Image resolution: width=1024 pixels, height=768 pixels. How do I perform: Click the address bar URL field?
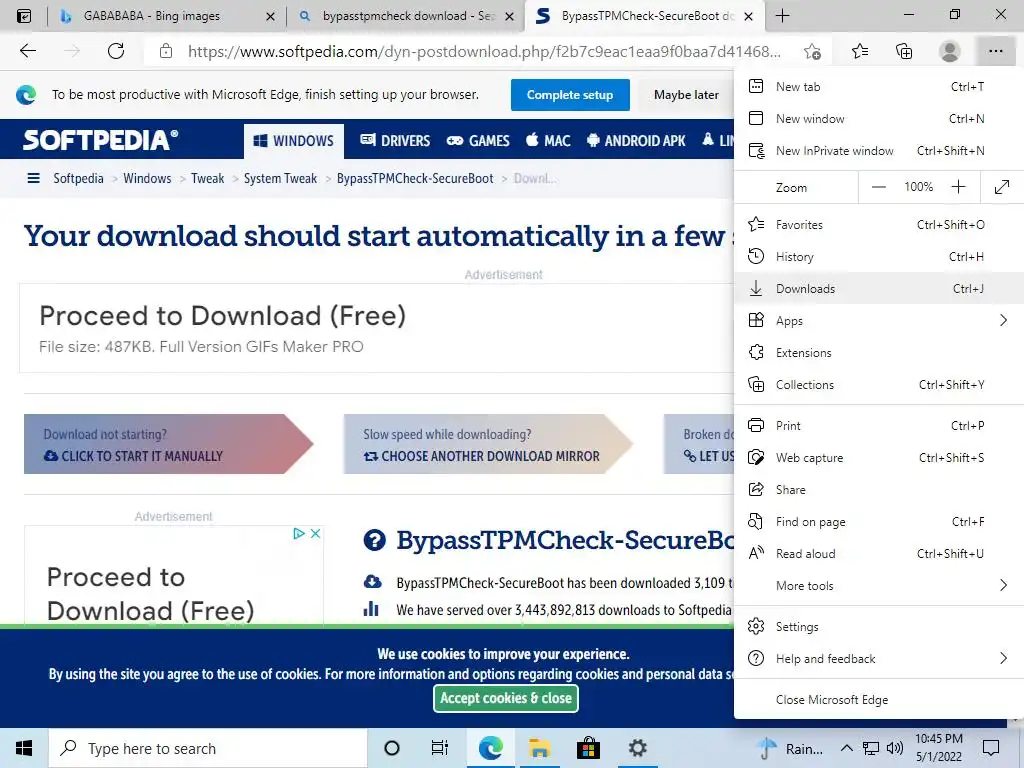(x=483, y=51)
